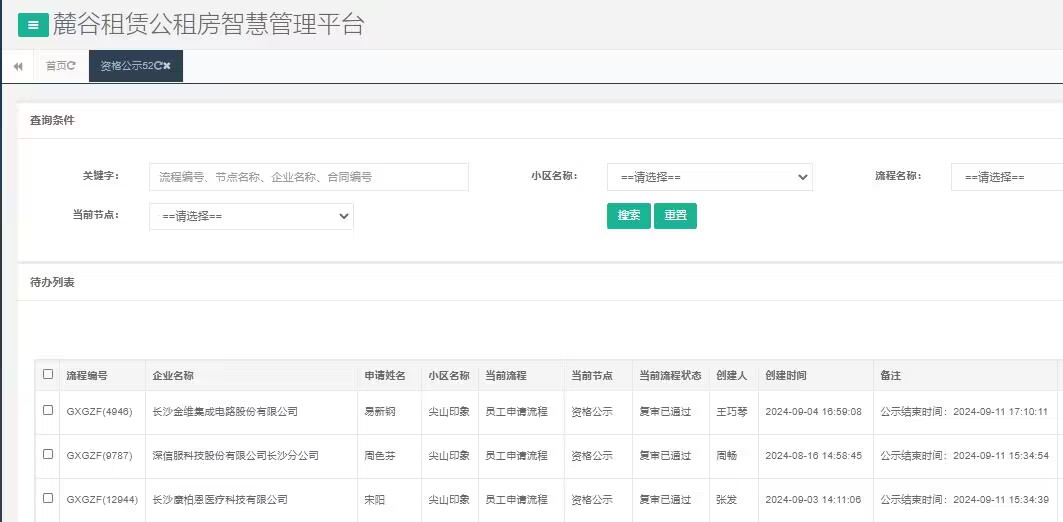This screenshot has width=1063, height=522.
Task: Focus the 关键字 keyword input field
Action: [308, 177]
